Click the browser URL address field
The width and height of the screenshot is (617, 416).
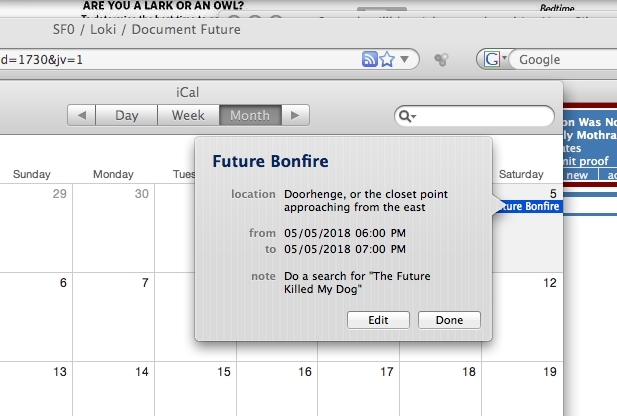tap(180, 59)
